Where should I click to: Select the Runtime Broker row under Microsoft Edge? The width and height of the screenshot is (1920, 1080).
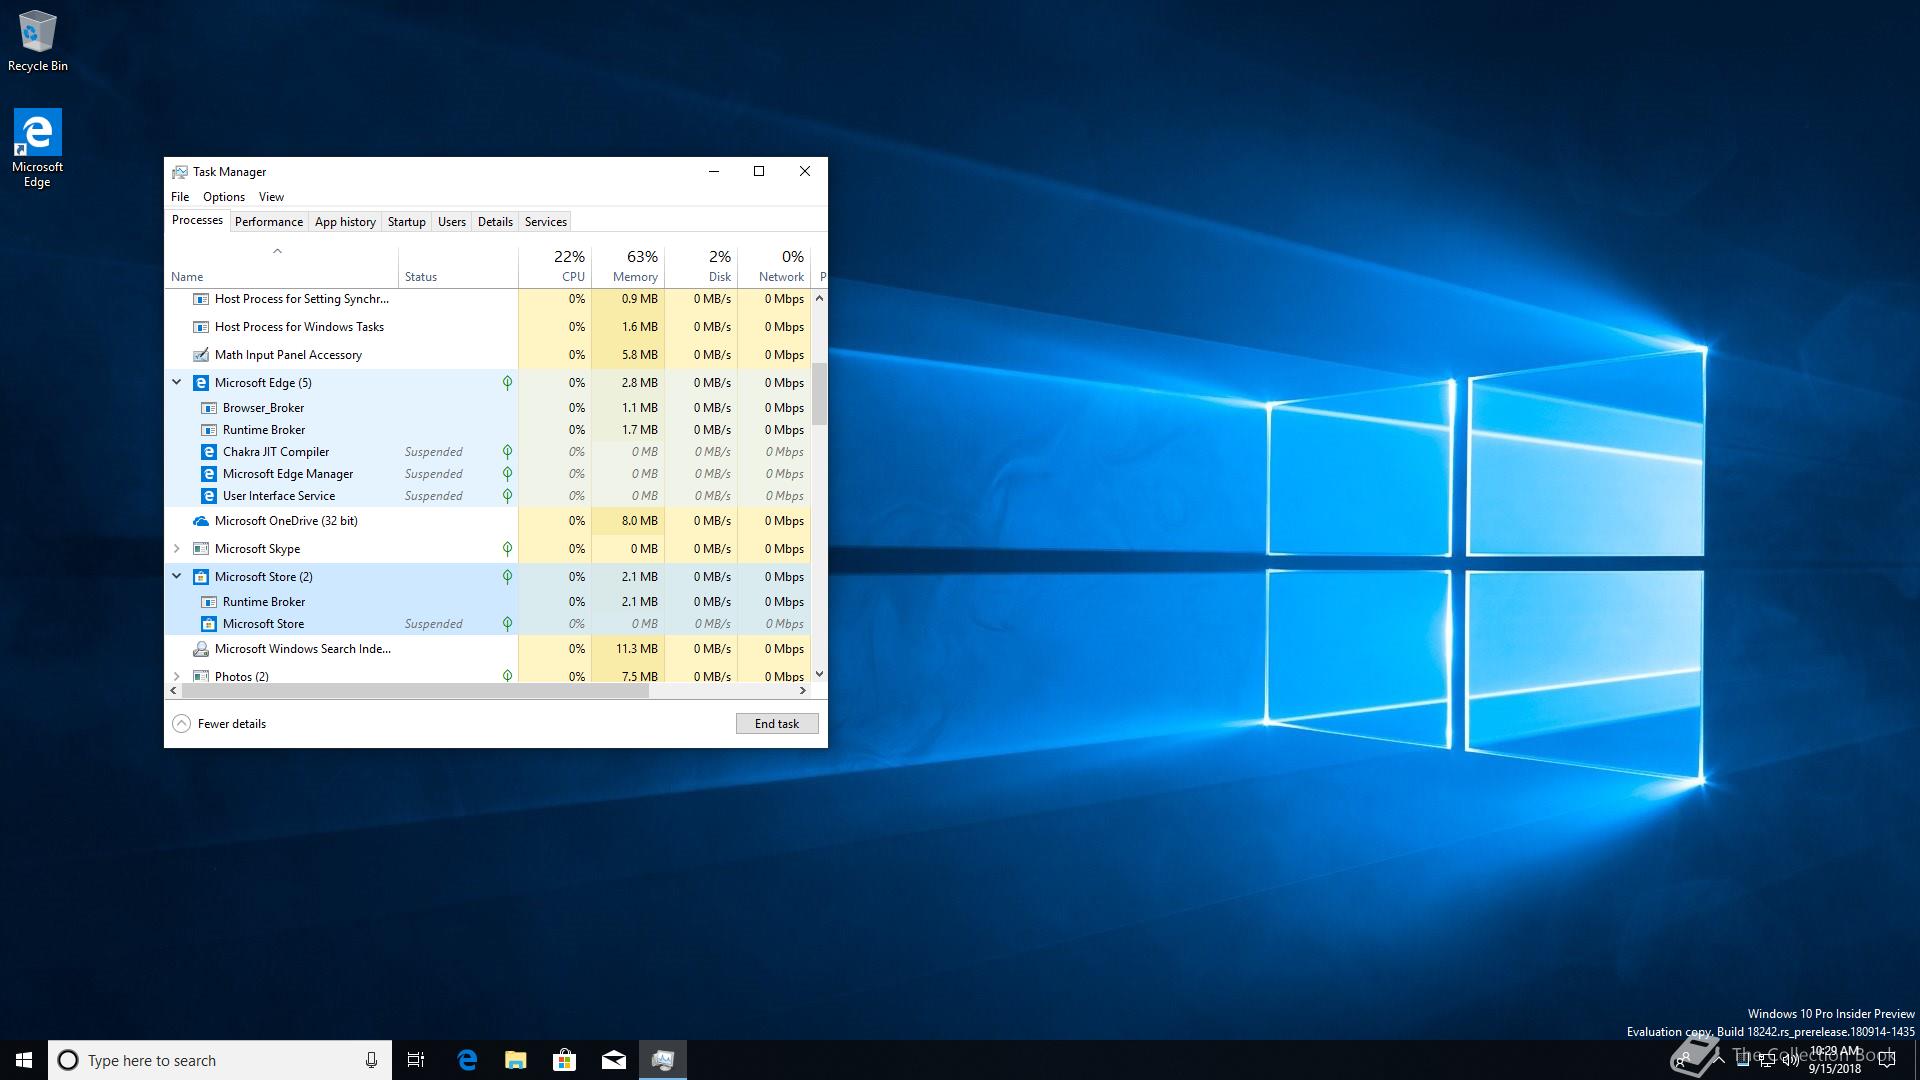click(x=488, y=430)
